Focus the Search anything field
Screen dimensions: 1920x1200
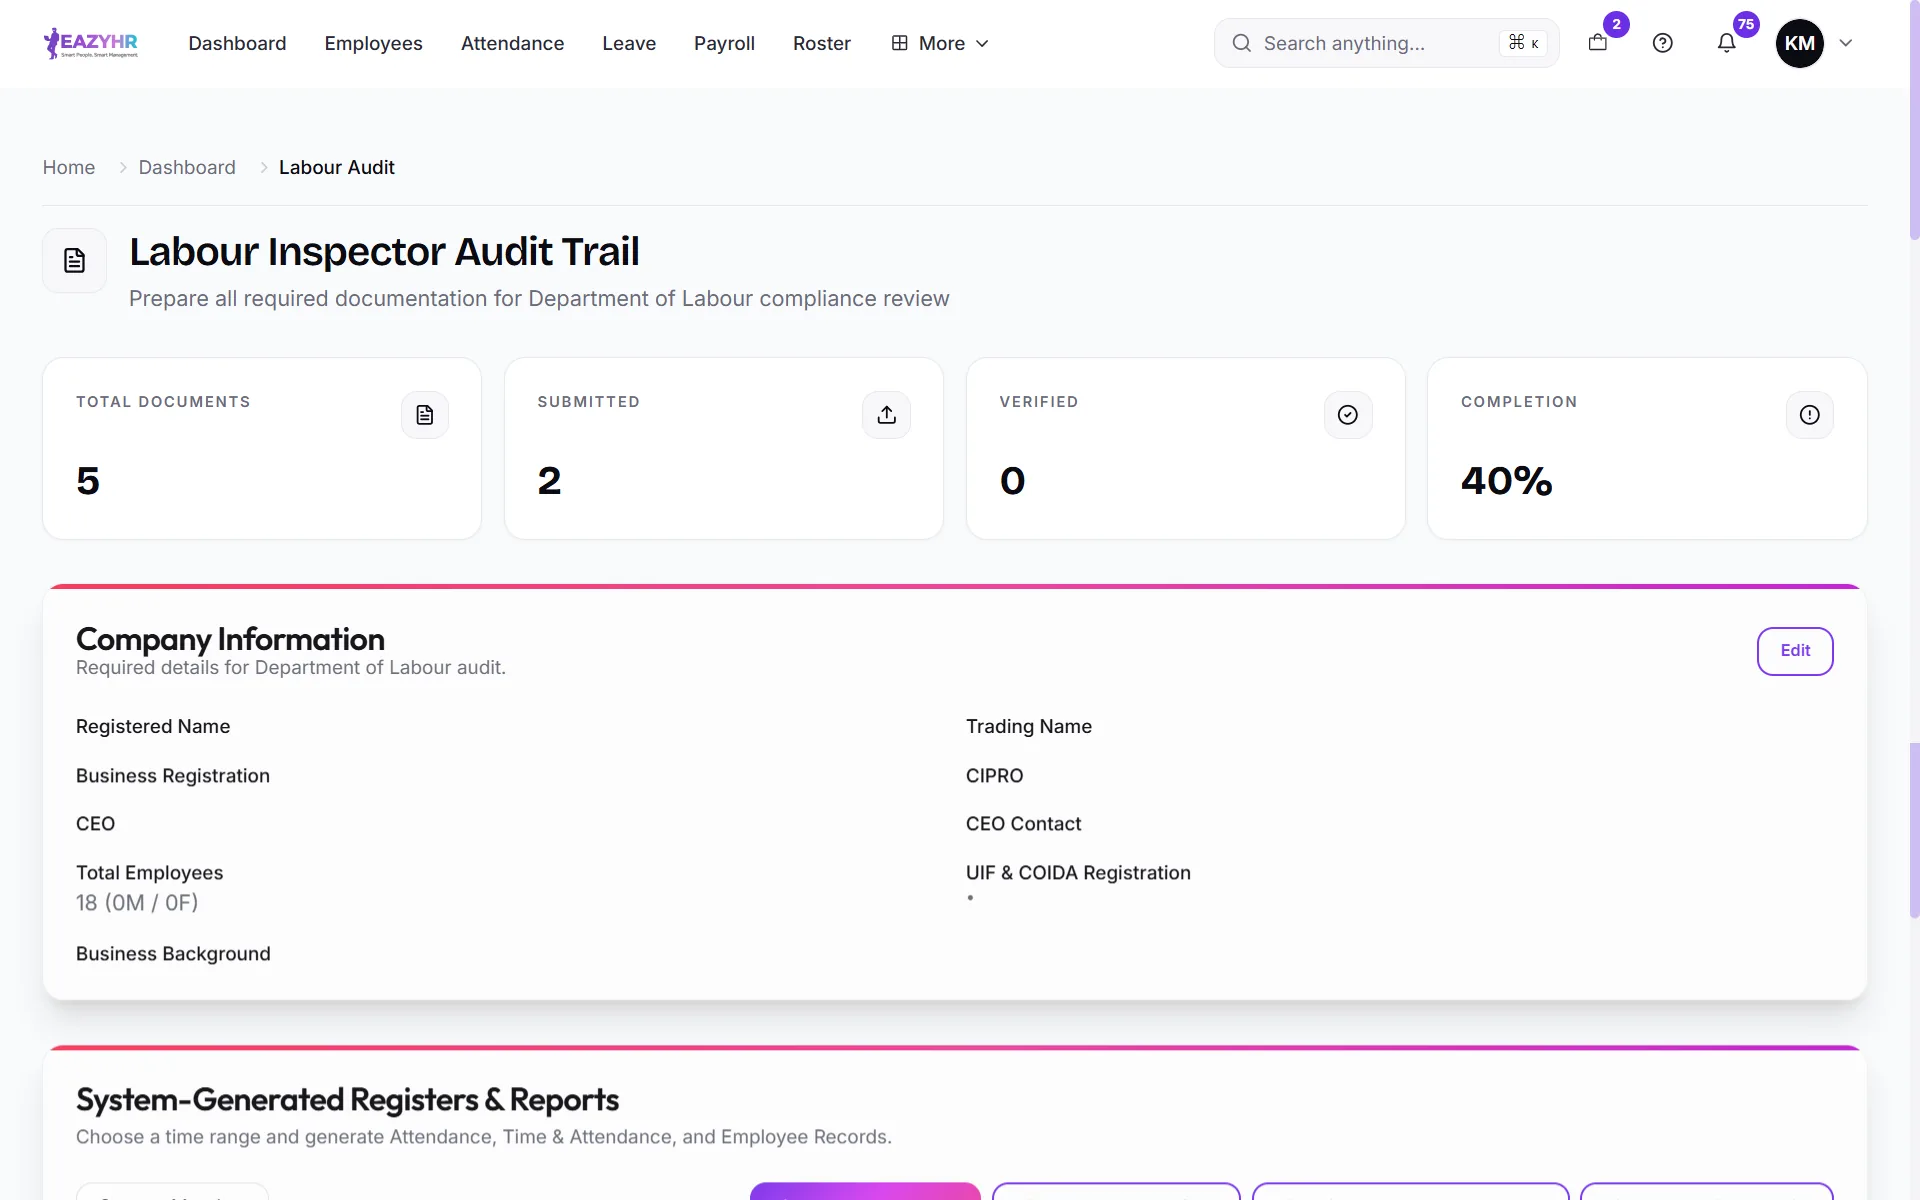tap(1386, 43)
